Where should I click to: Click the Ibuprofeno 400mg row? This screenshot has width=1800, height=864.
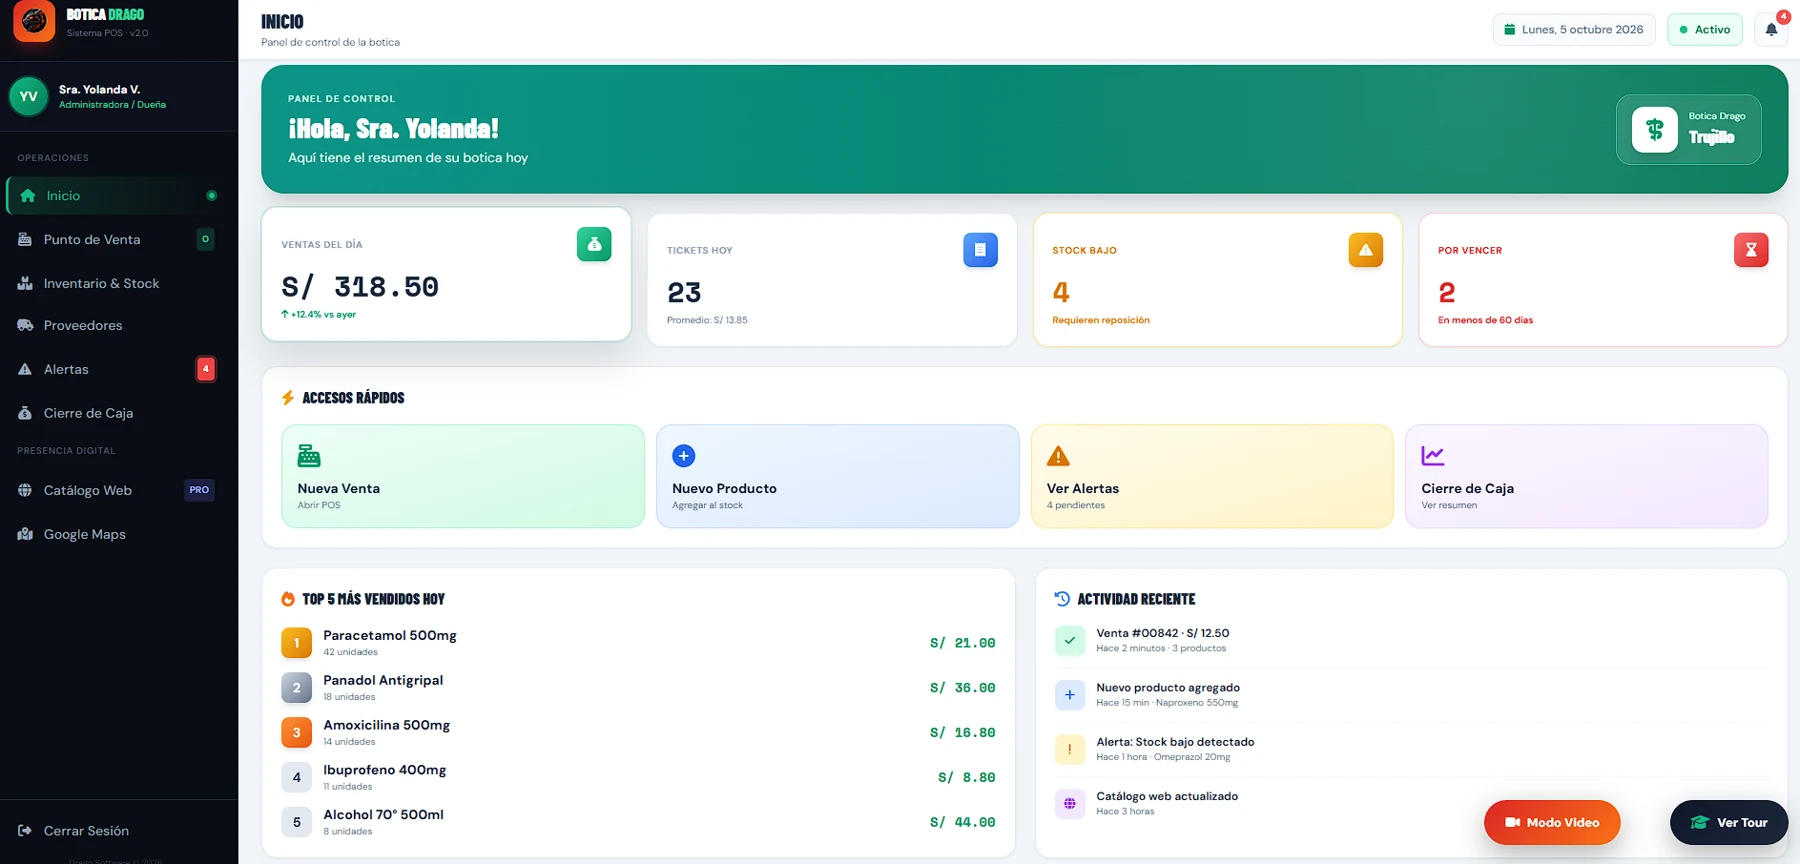coord(638,777)
